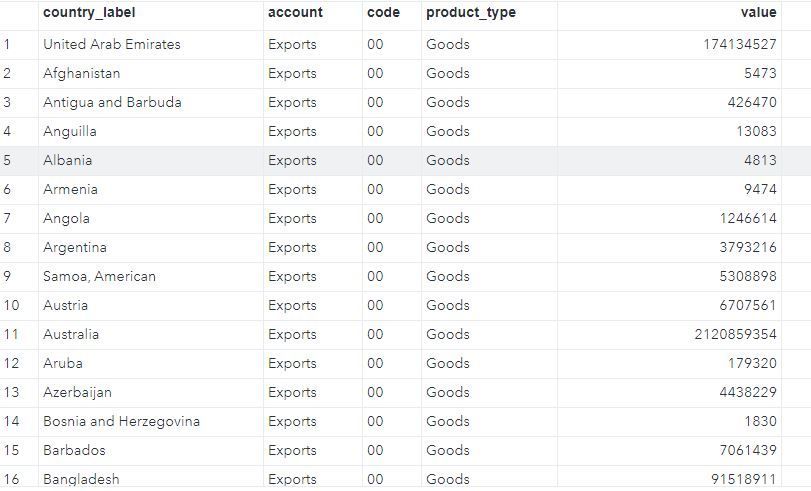811x491 pixels.
Task: Click the Samoa, American cell
Action: [x=99, y=276]
